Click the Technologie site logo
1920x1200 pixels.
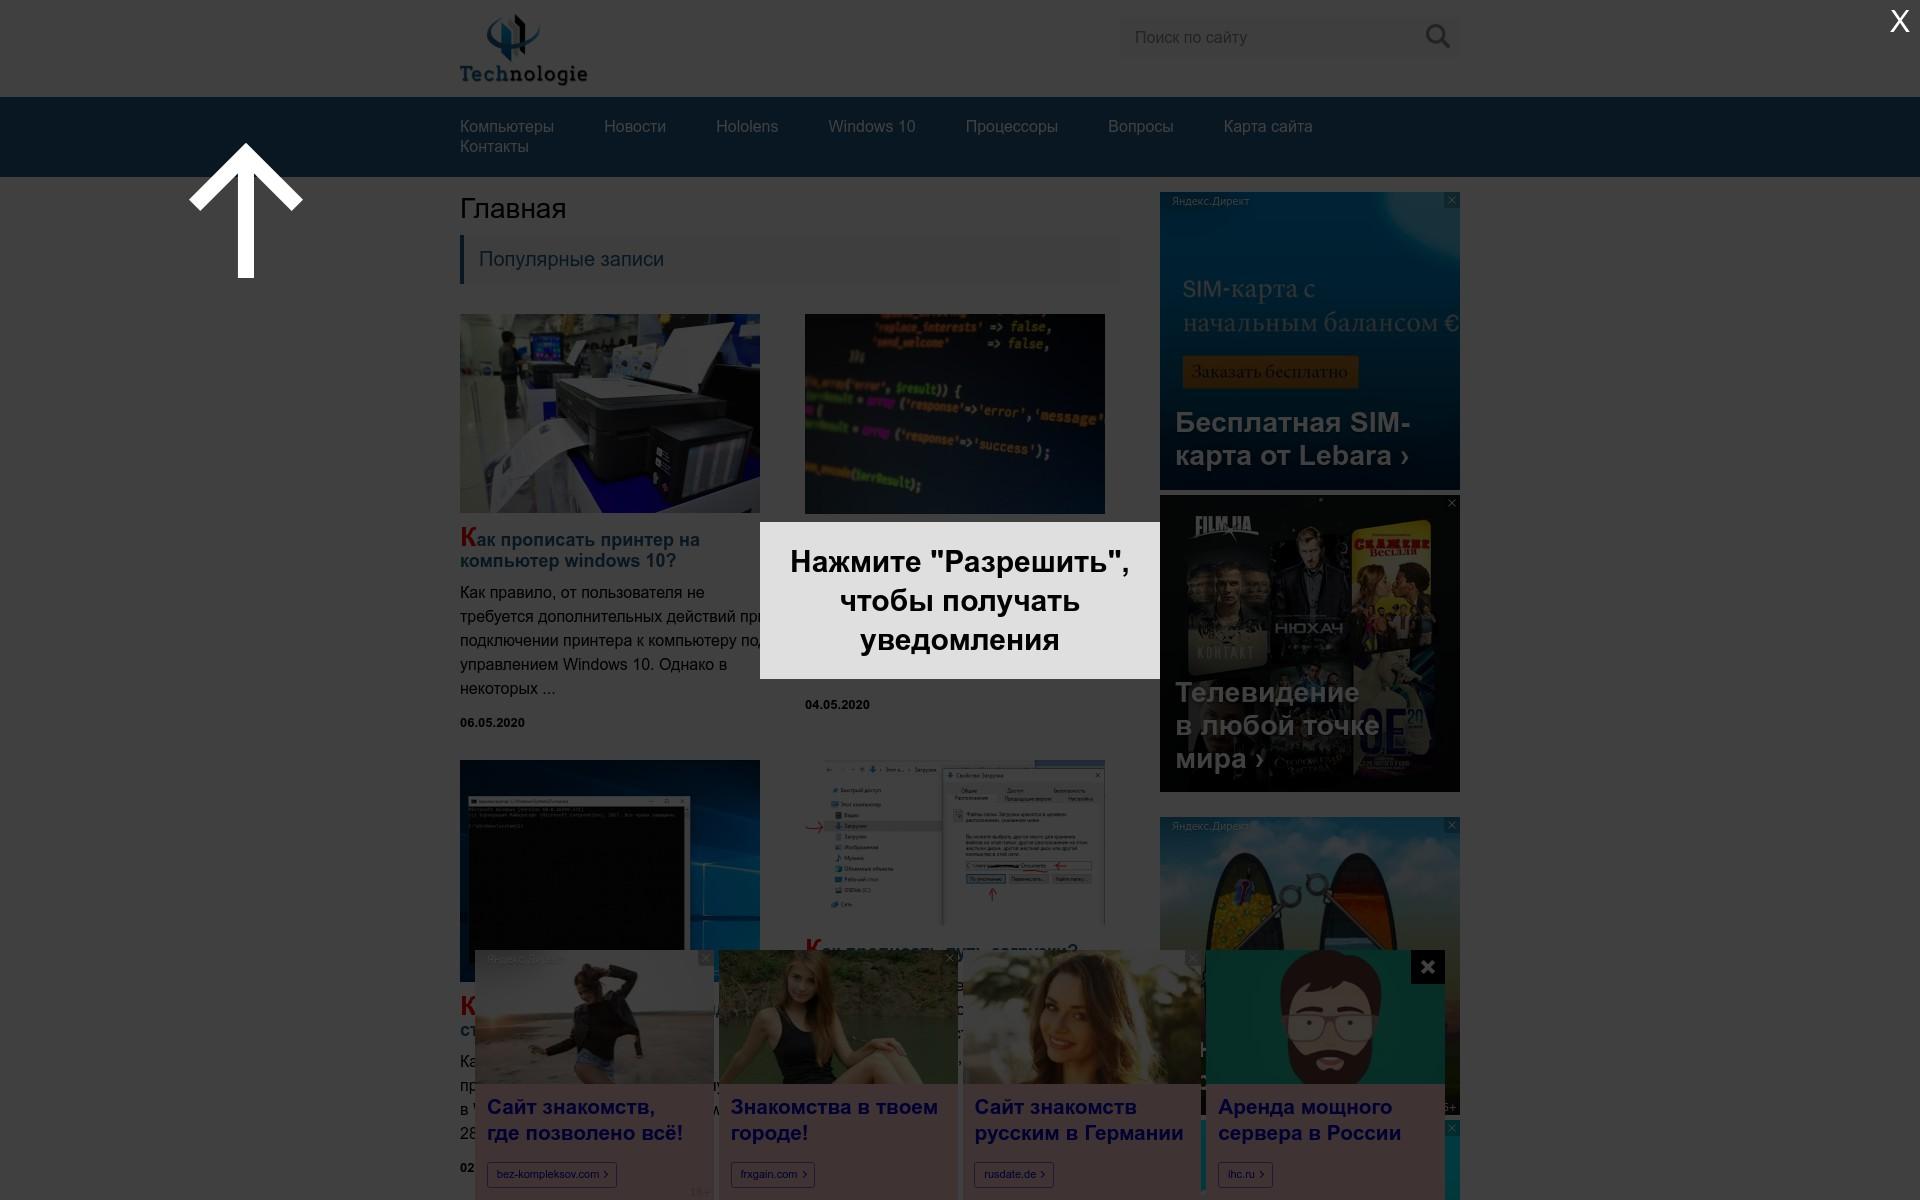[x=523, y=49]
